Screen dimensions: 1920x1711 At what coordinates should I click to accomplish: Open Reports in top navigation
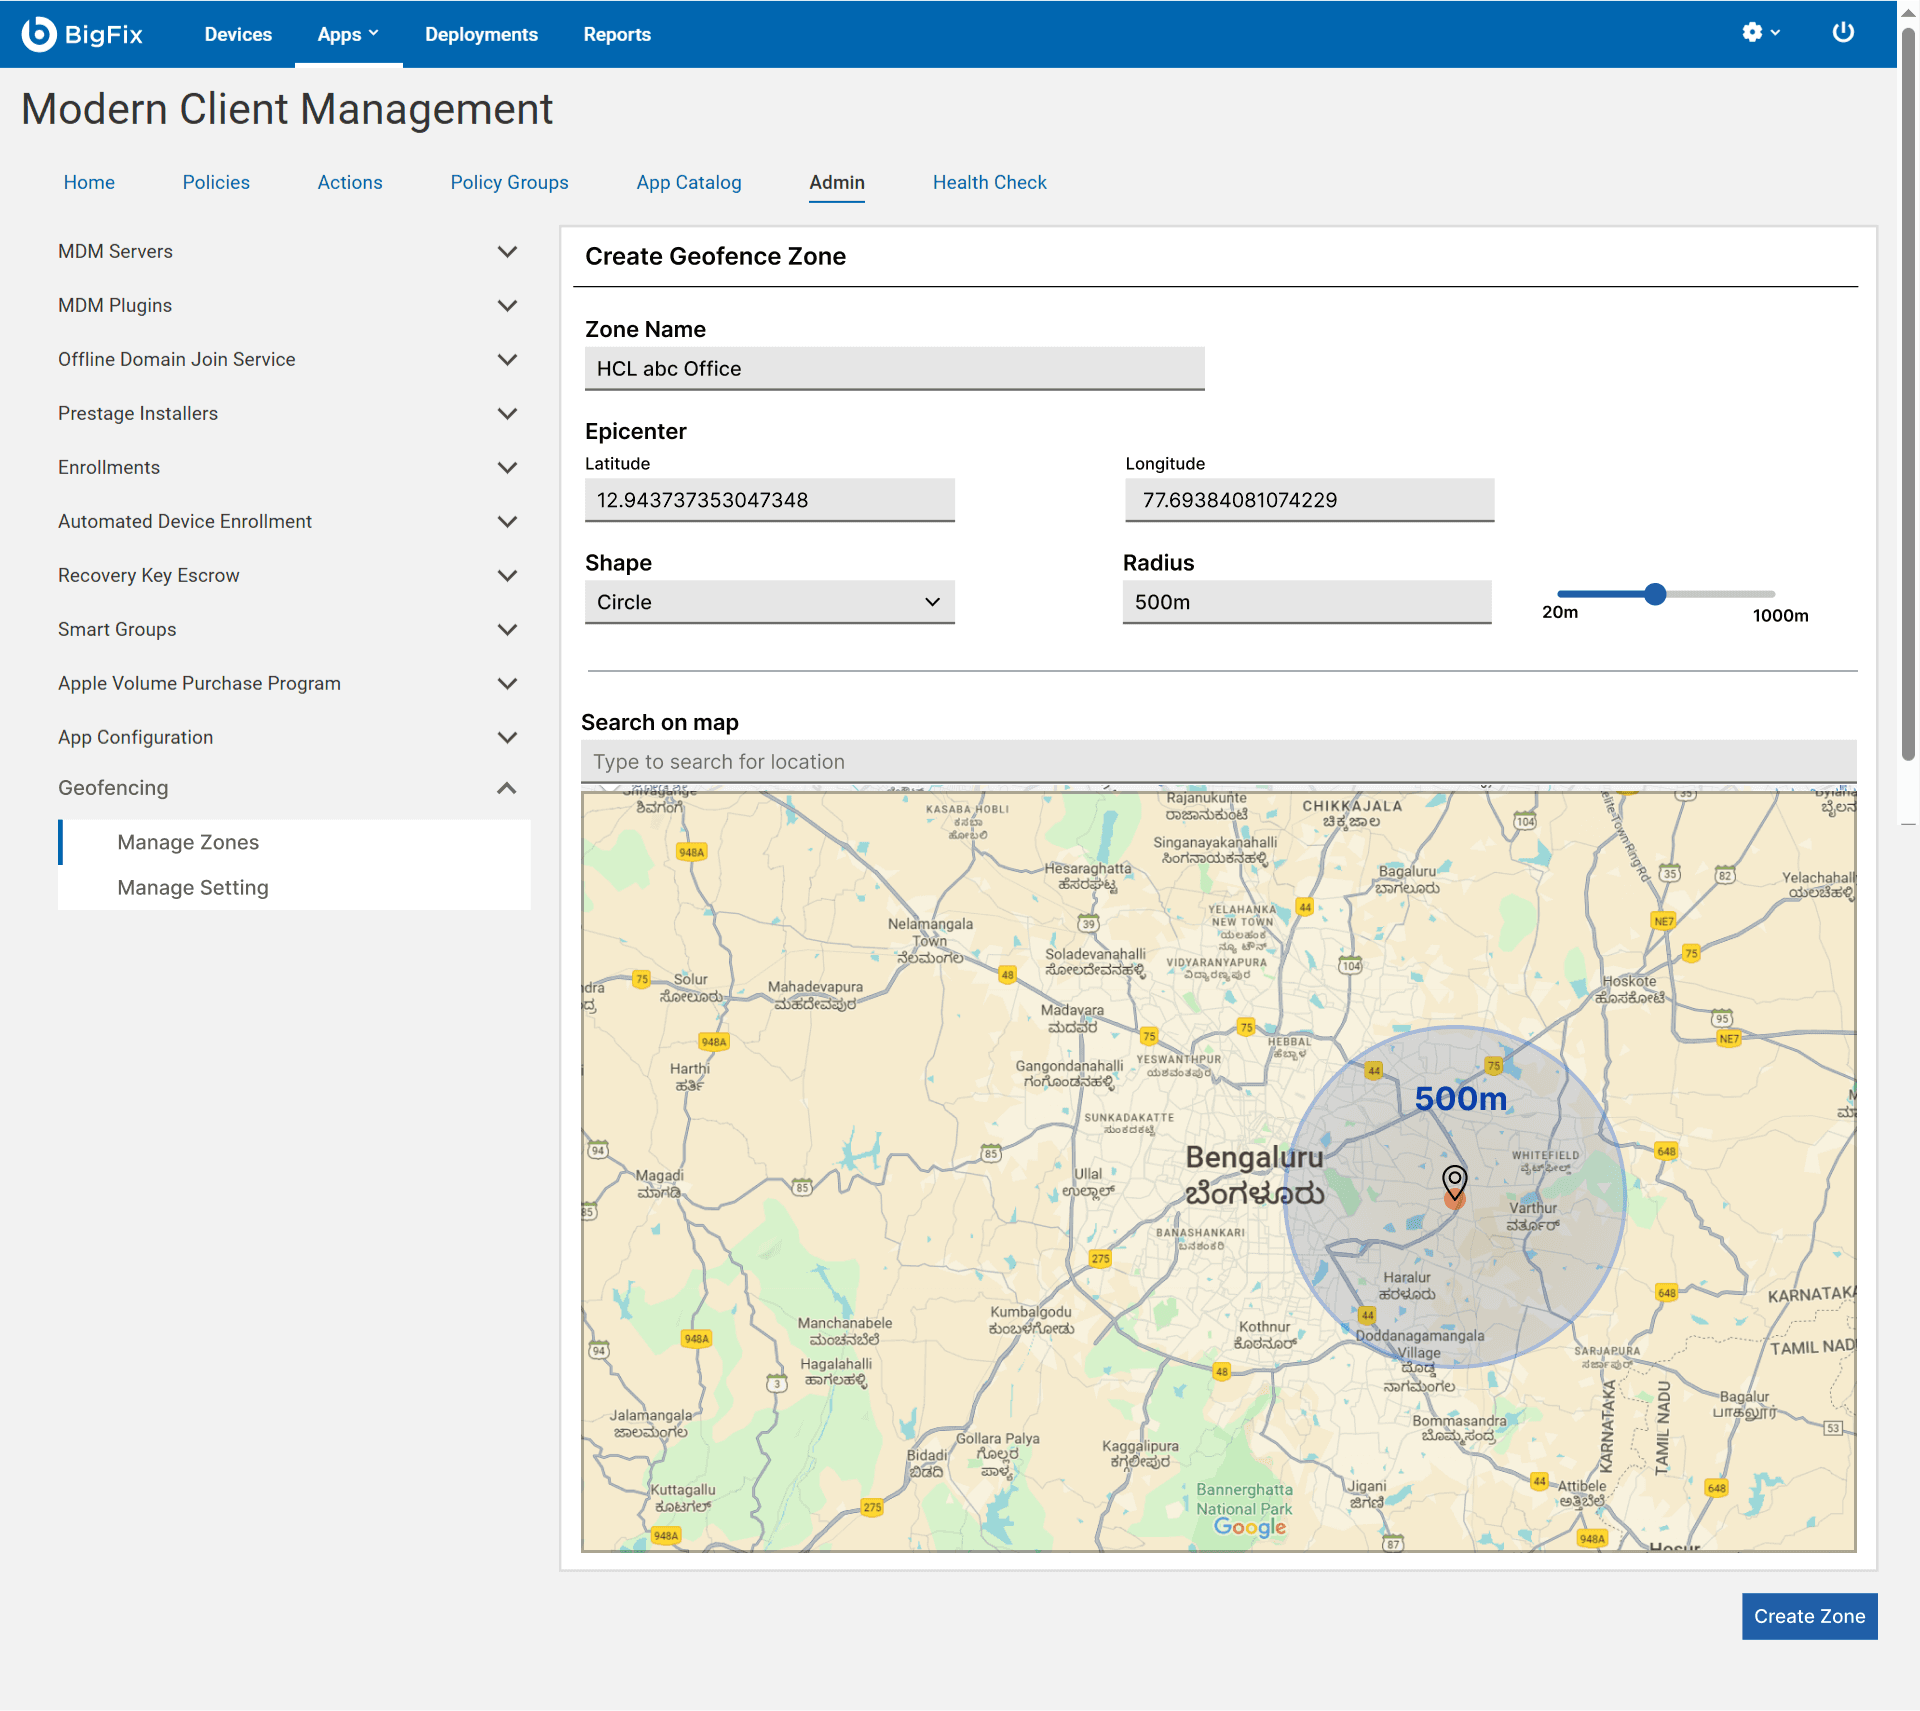pos(617,34)
